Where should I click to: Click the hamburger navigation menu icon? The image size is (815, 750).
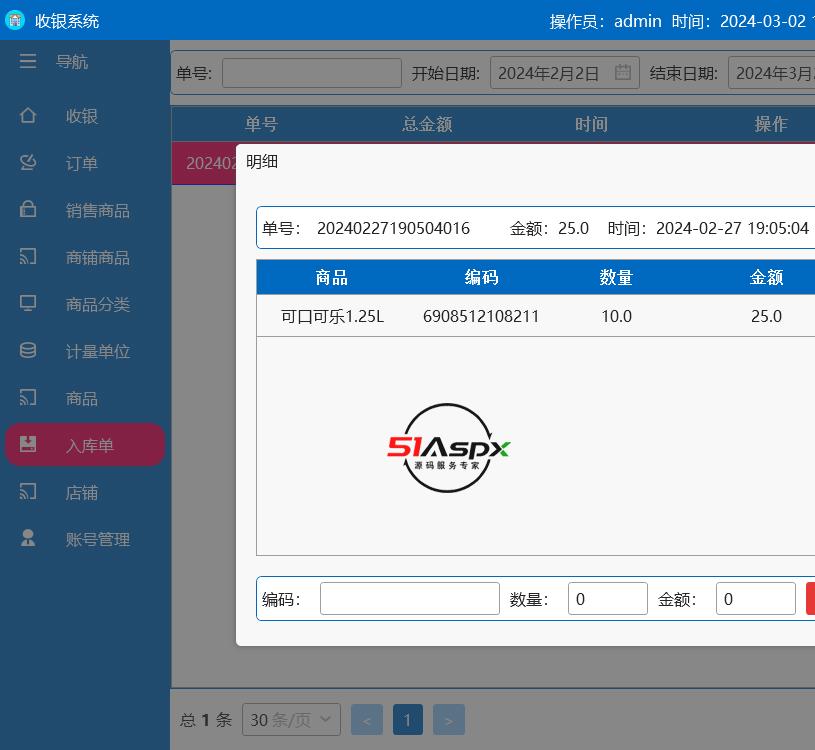[28, 62]
